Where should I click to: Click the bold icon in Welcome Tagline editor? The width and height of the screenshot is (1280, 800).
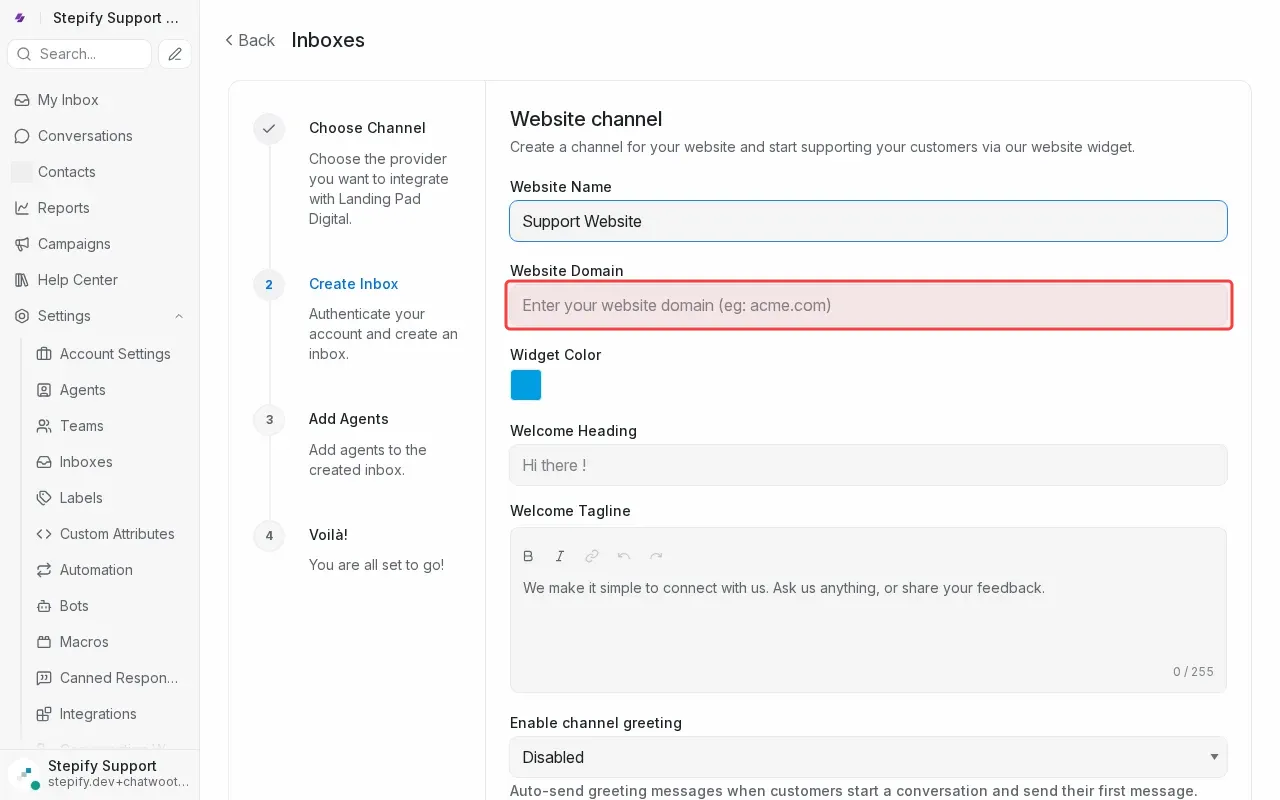pyautogui.click(x=528, y=556)
